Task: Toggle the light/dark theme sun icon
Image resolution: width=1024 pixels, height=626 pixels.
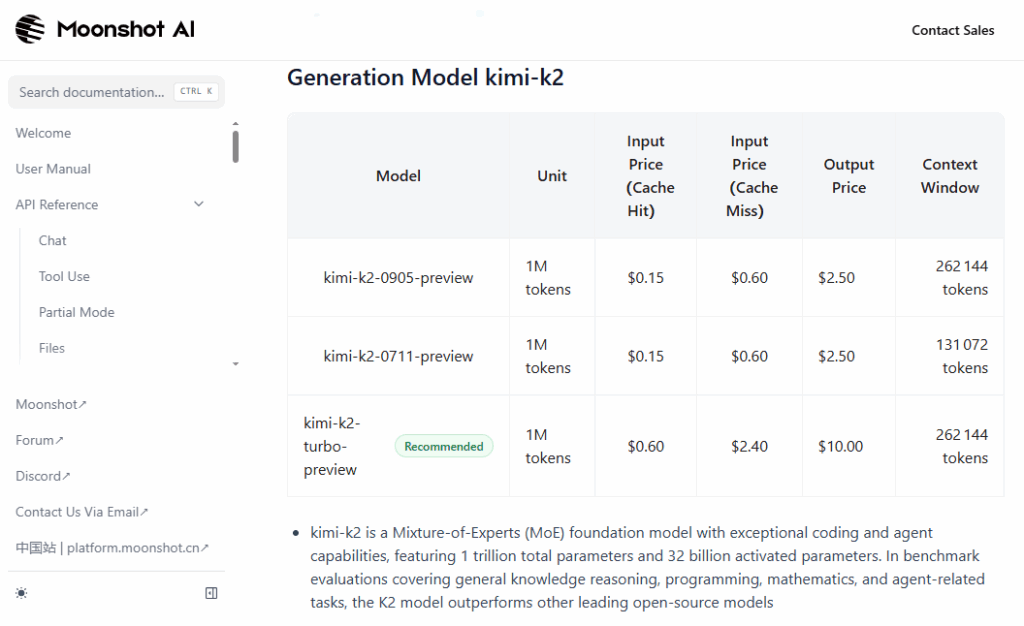Action: pos(22,593)
